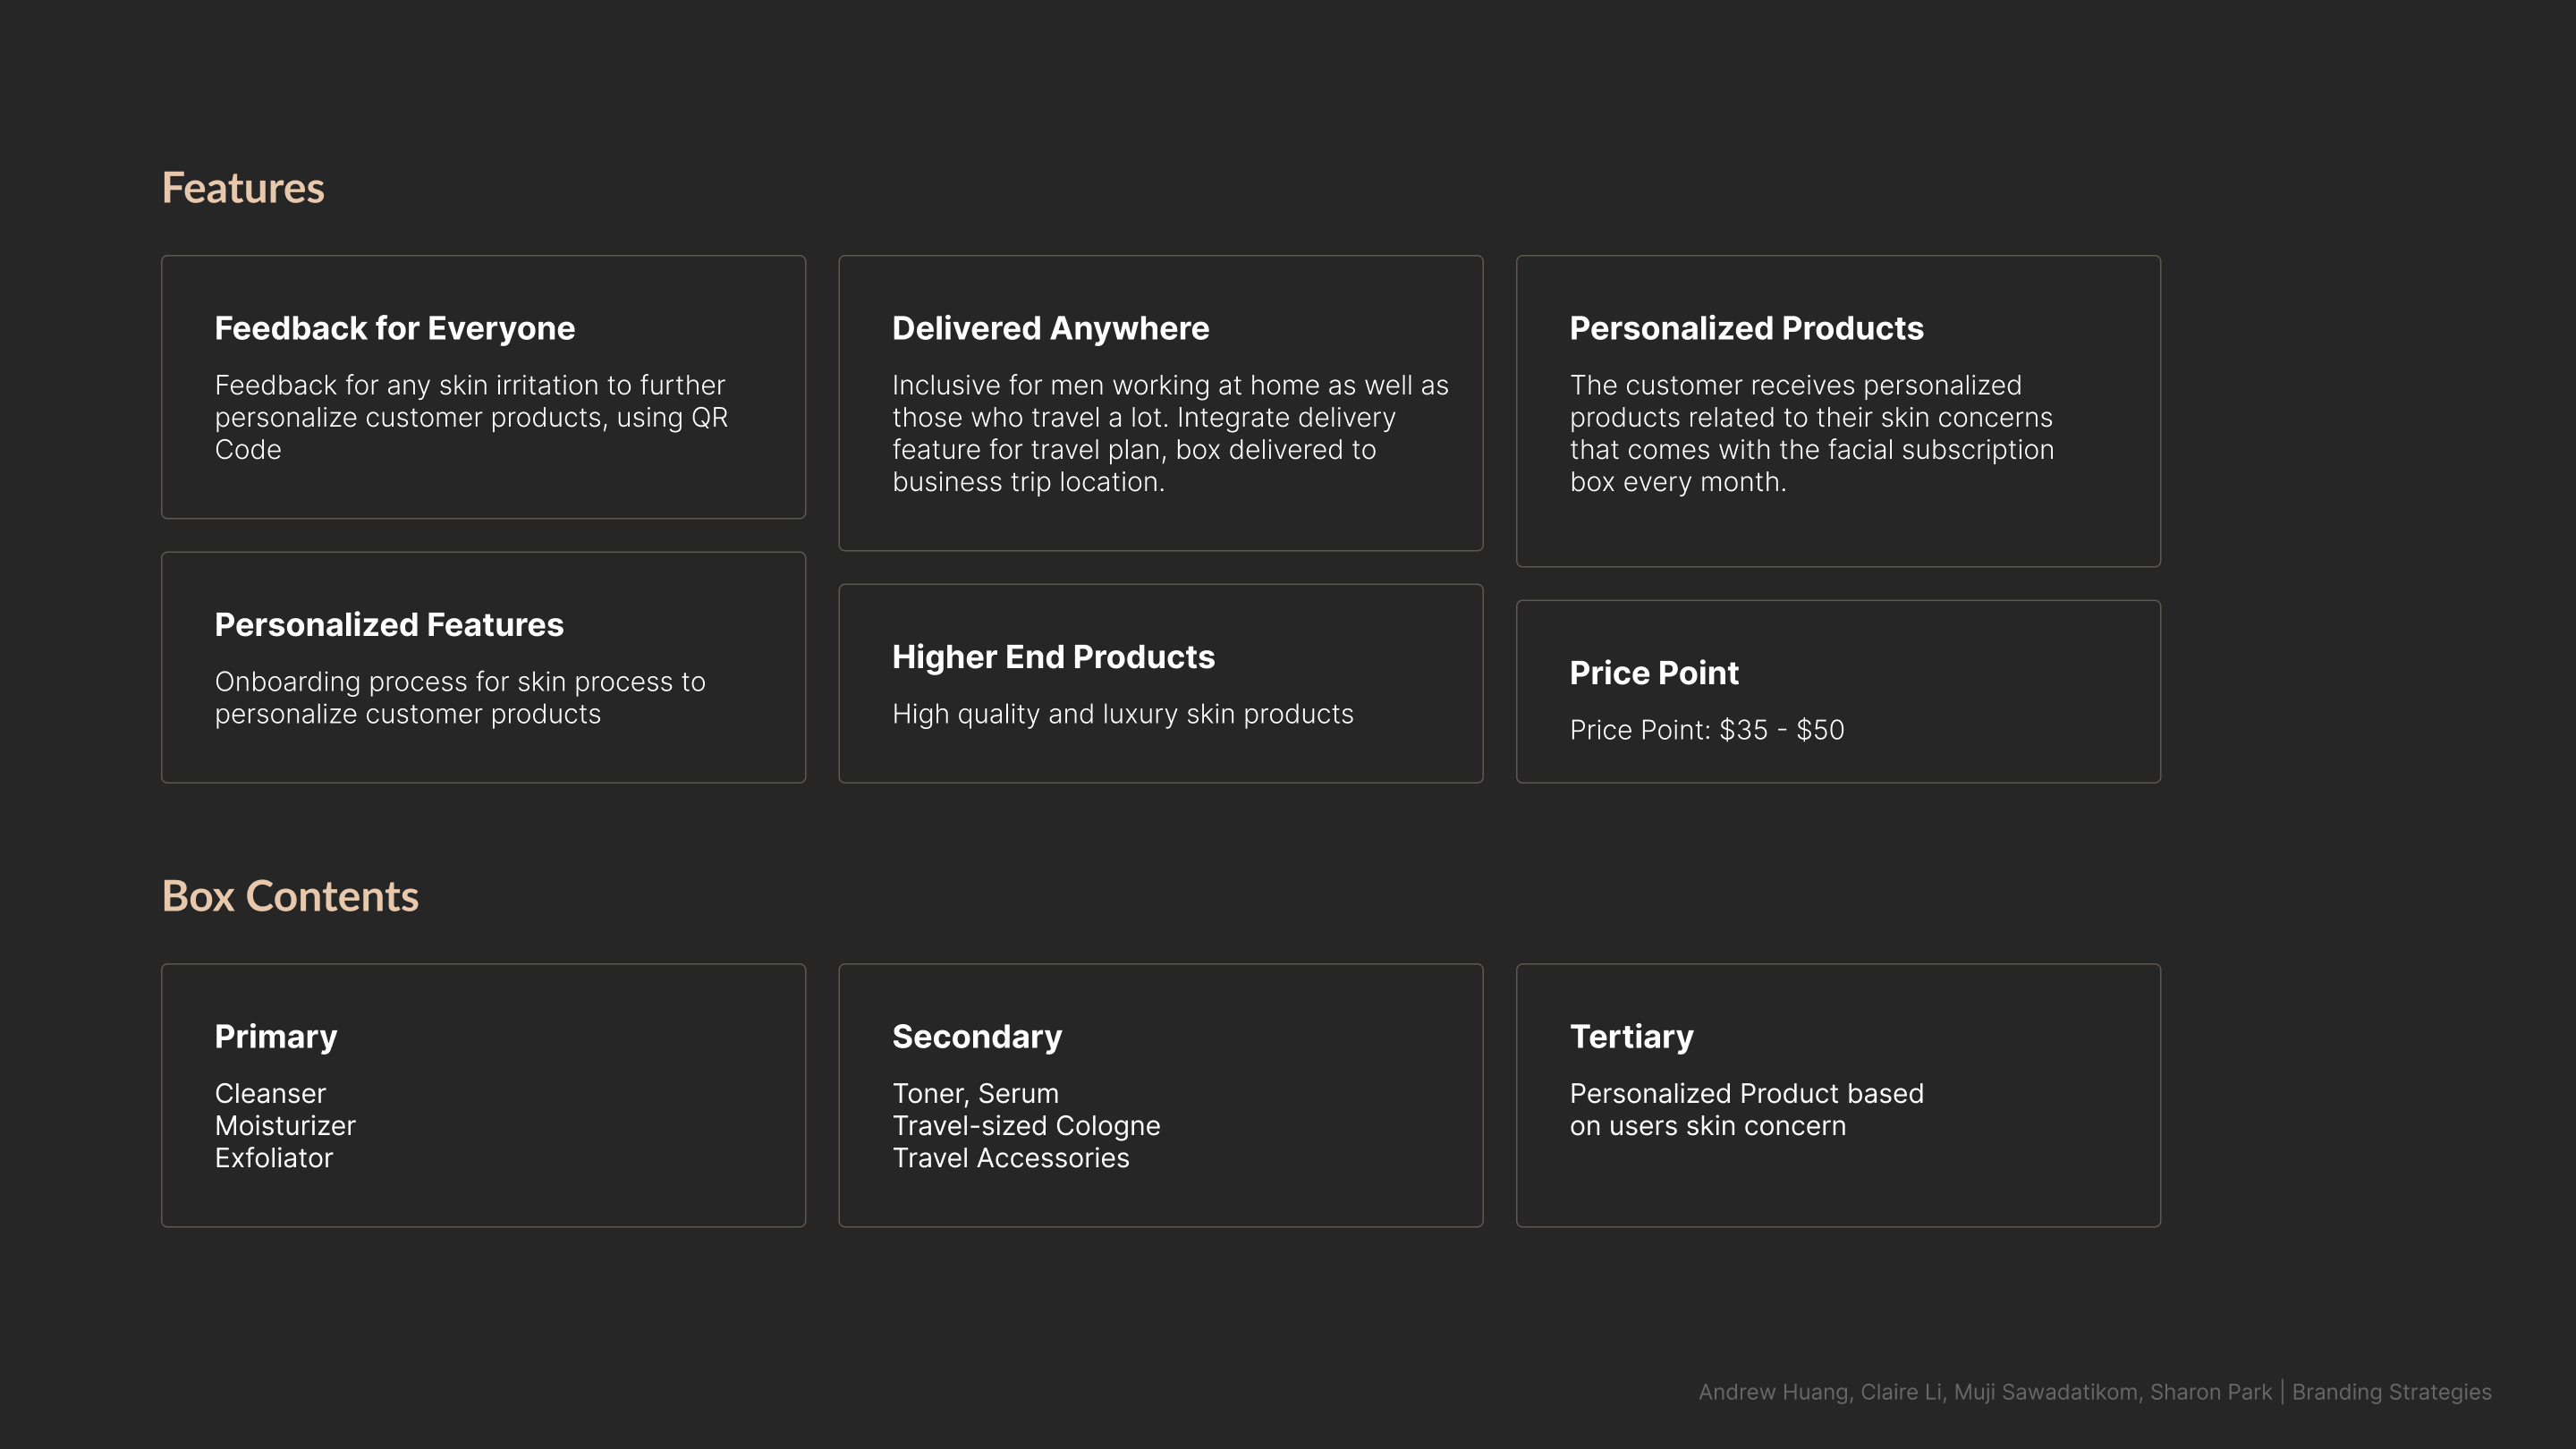2576x1449 pixels.
Task: Select the Delivered Anywhere card title
Action: click(1050, 328)
